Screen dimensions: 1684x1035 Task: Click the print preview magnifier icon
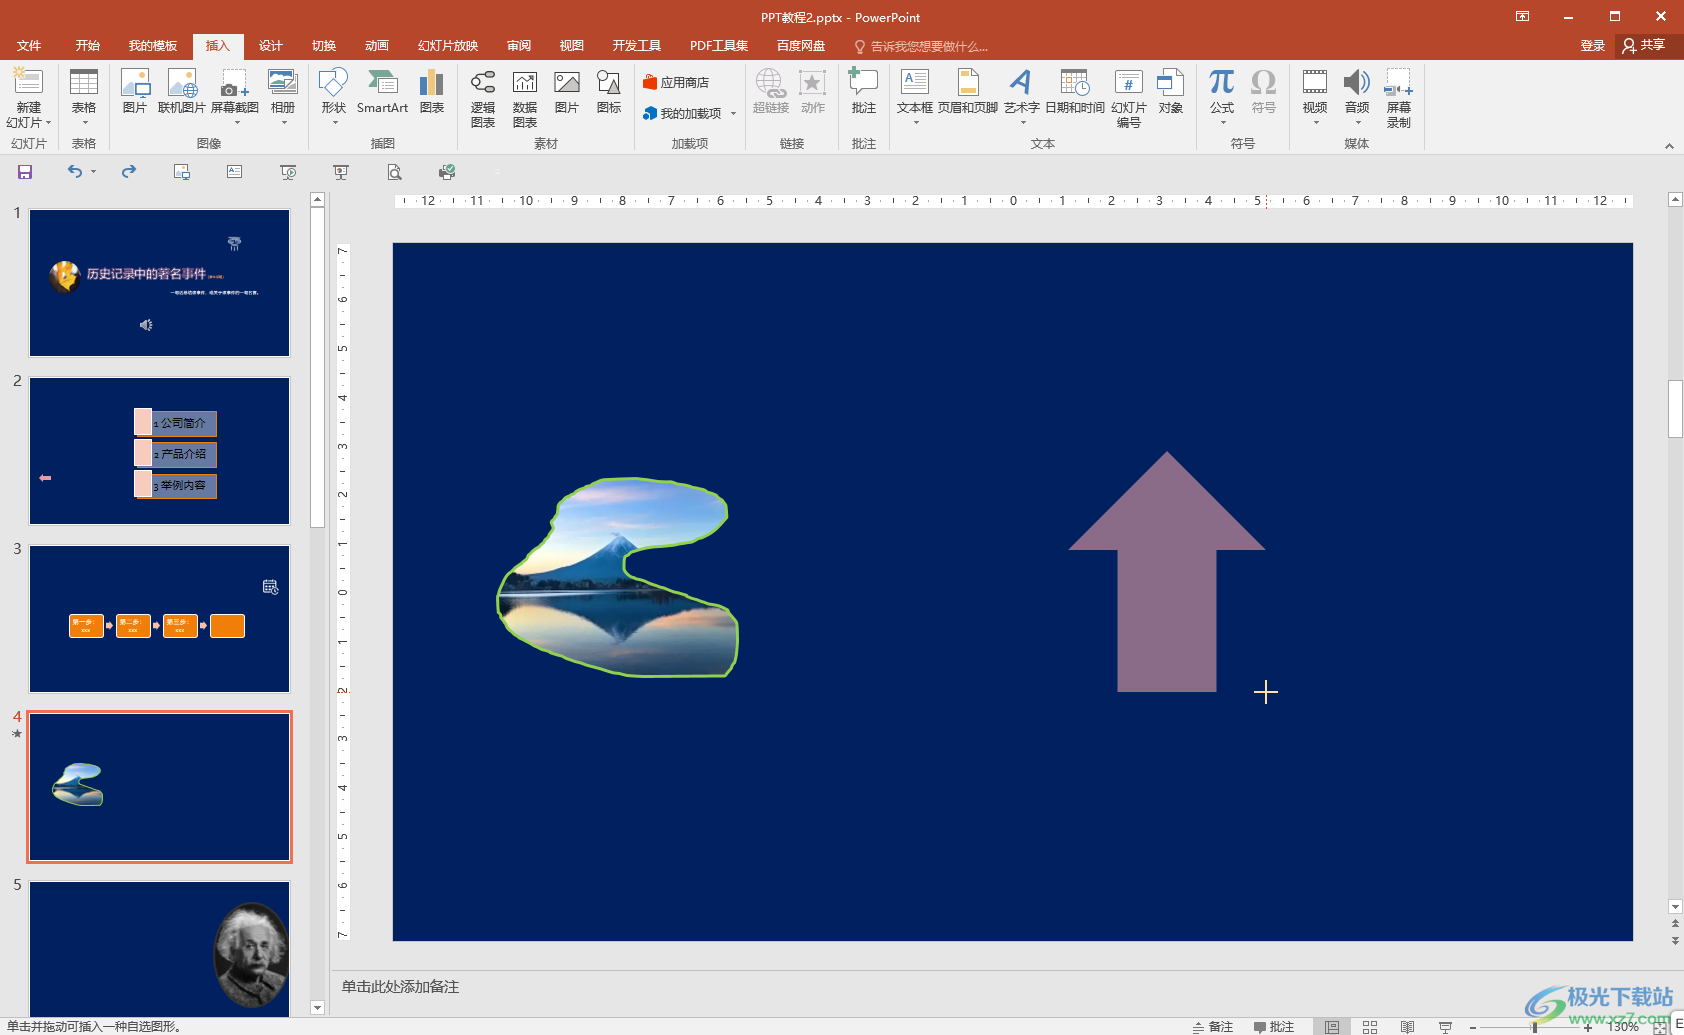tap(395, 172)
